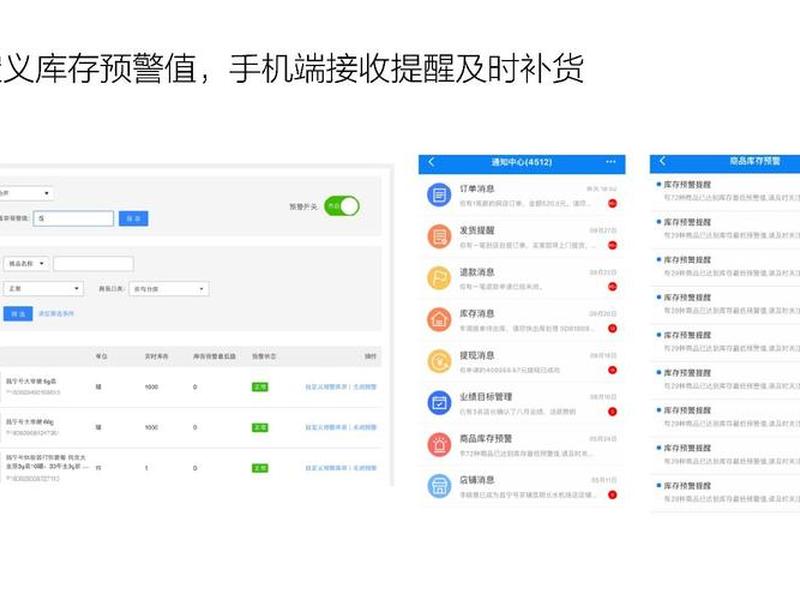The image size is (800, 600).
Task: Tap the red 商品库存预警 alarm icon
Action: coord(439,445)
